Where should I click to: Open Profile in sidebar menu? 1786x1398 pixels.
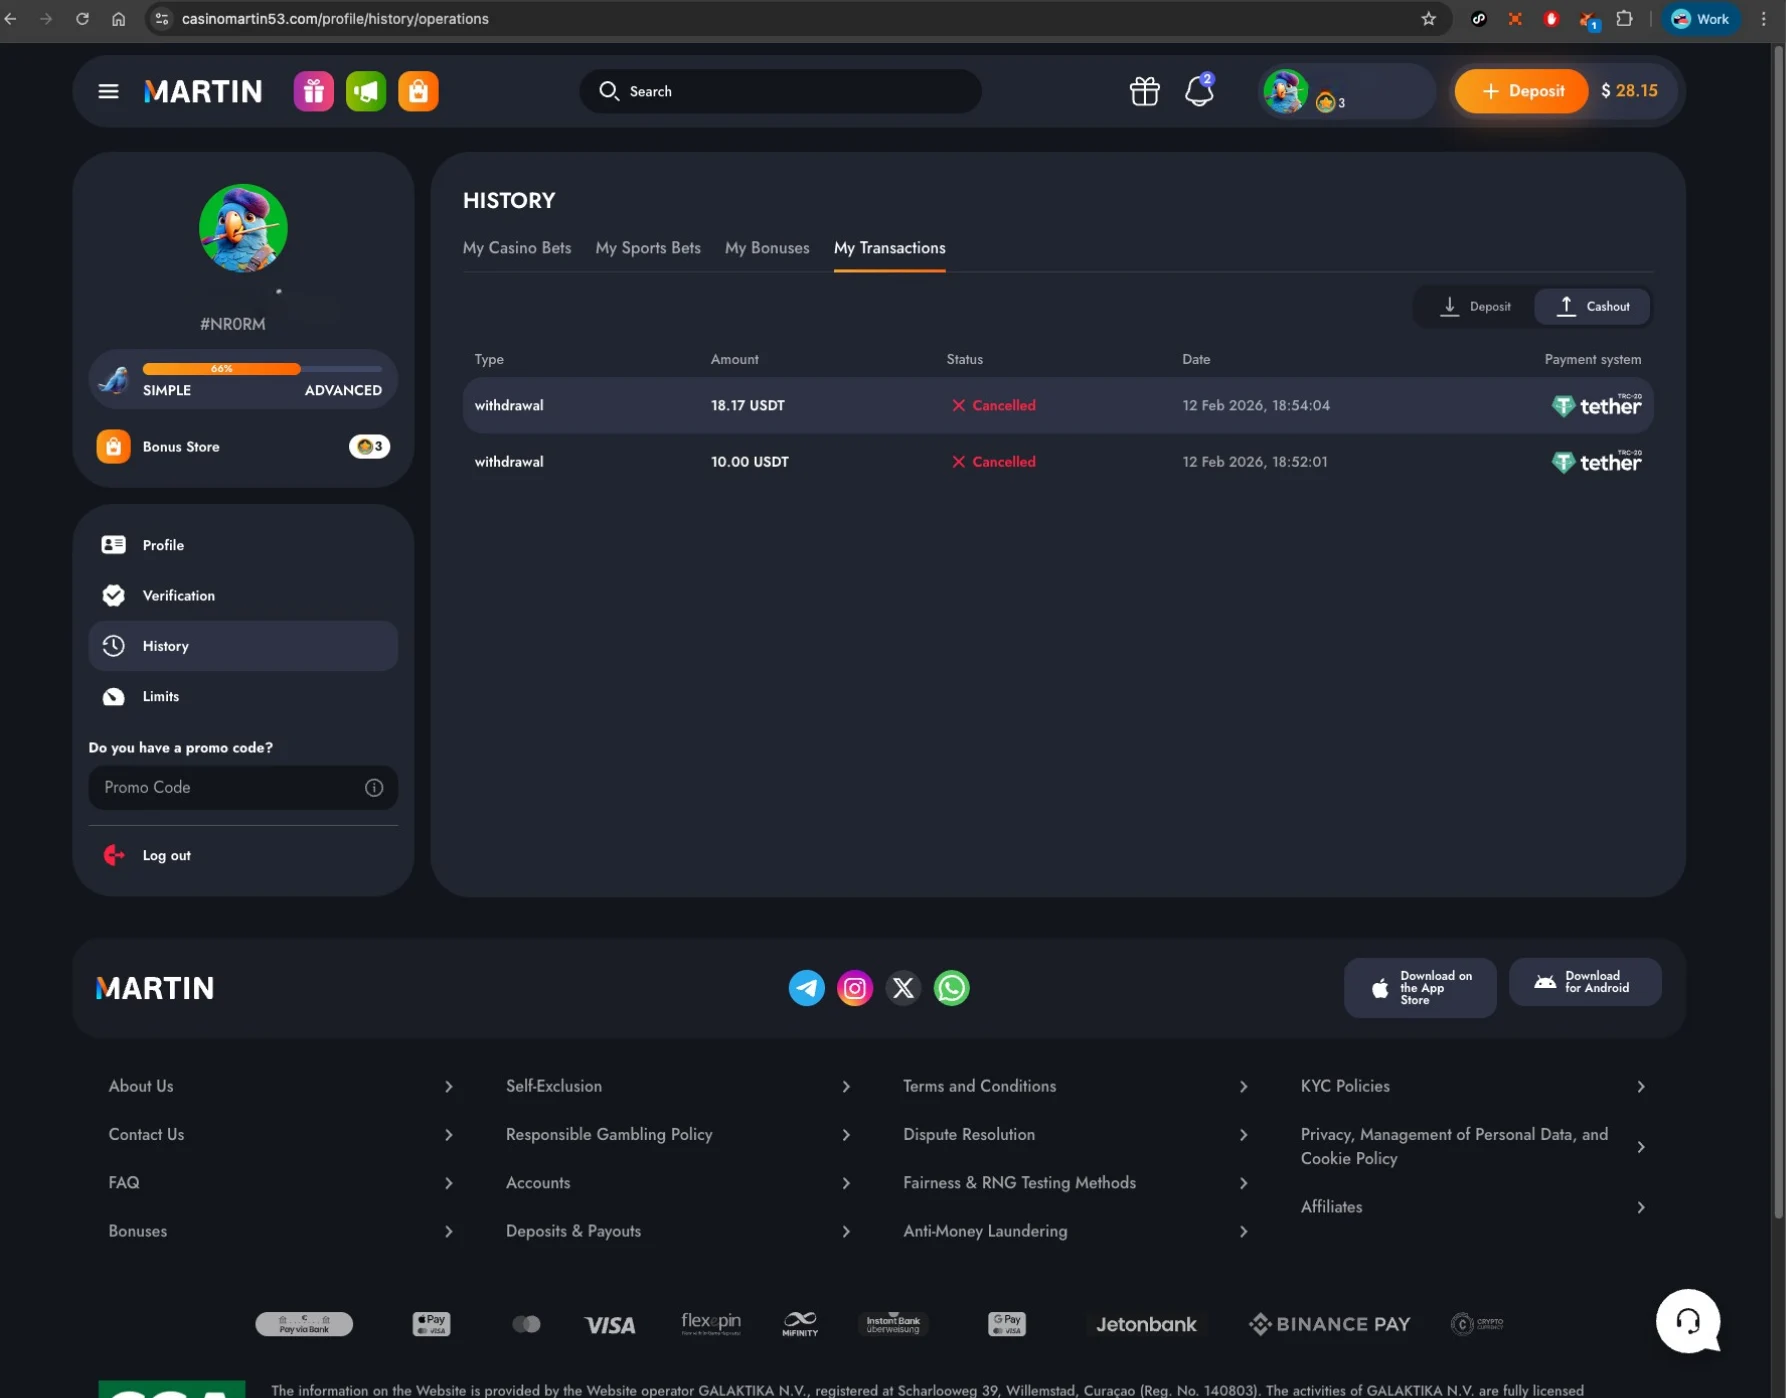click(243, 545)
